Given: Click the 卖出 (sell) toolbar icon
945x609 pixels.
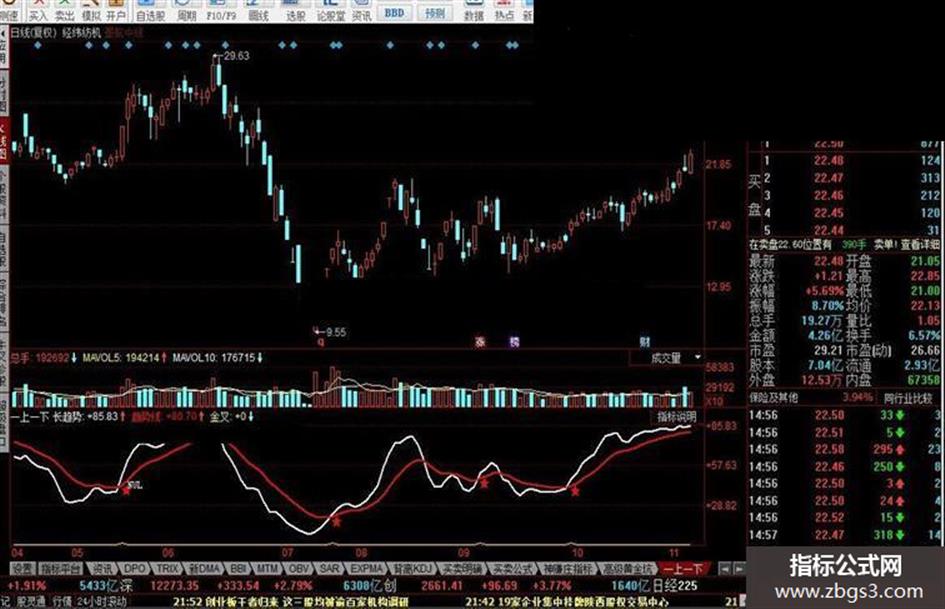Looking at the screenshot, I should [x=64, y=11].
